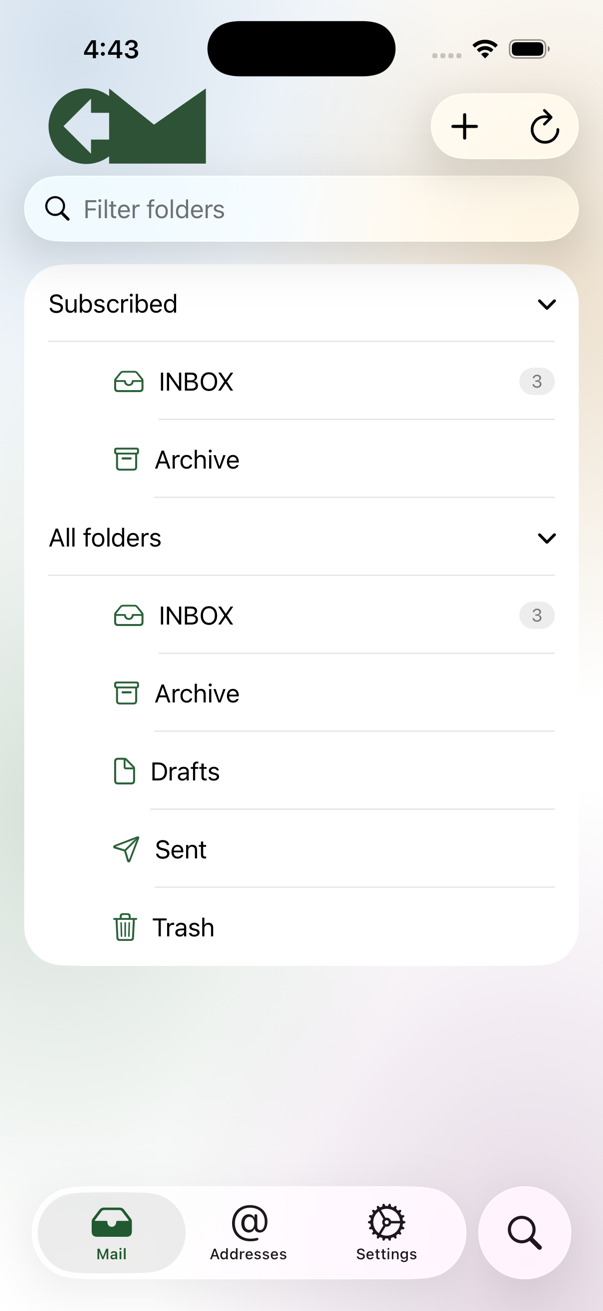
Task: Tap the archive box icon under Subscribed
Action: 126,459
